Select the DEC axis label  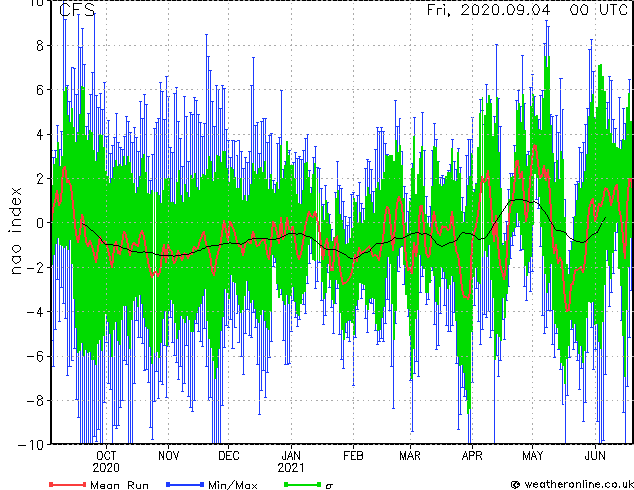click(228, 456)
